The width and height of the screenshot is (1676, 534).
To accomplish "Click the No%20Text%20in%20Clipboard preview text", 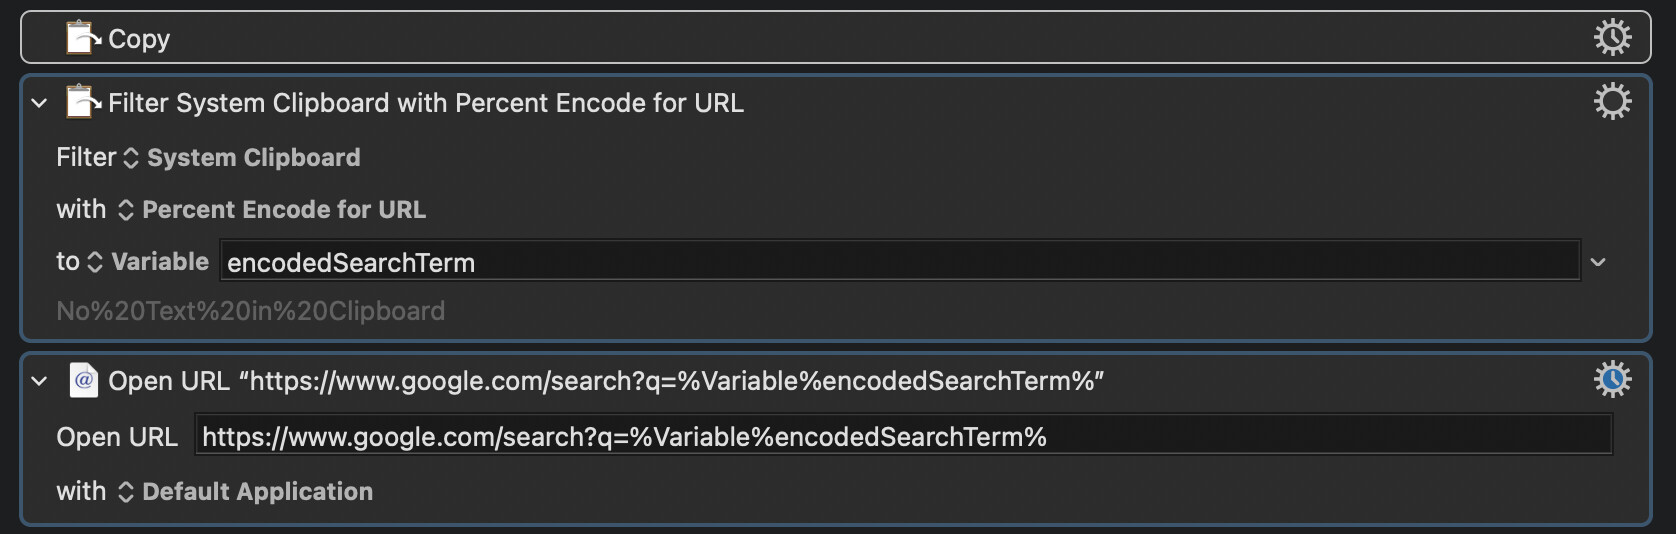I will [x=250, y=311].
